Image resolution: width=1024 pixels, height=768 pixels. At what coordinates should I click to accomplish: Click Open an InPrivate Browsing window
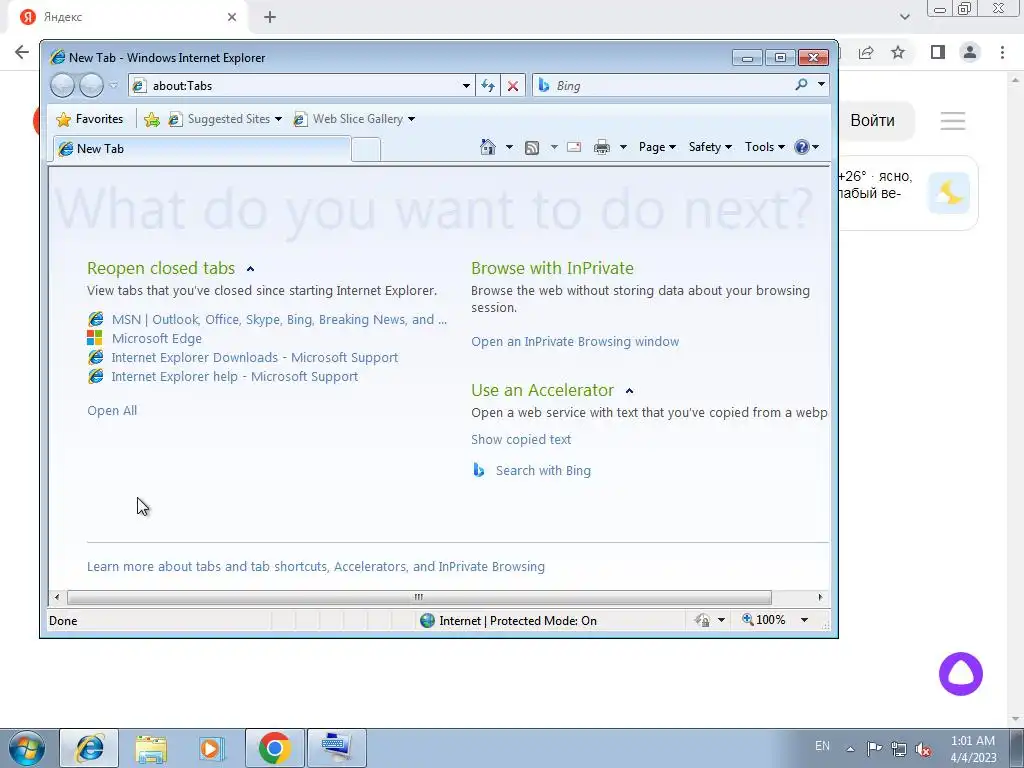click(x=575, y=342)
